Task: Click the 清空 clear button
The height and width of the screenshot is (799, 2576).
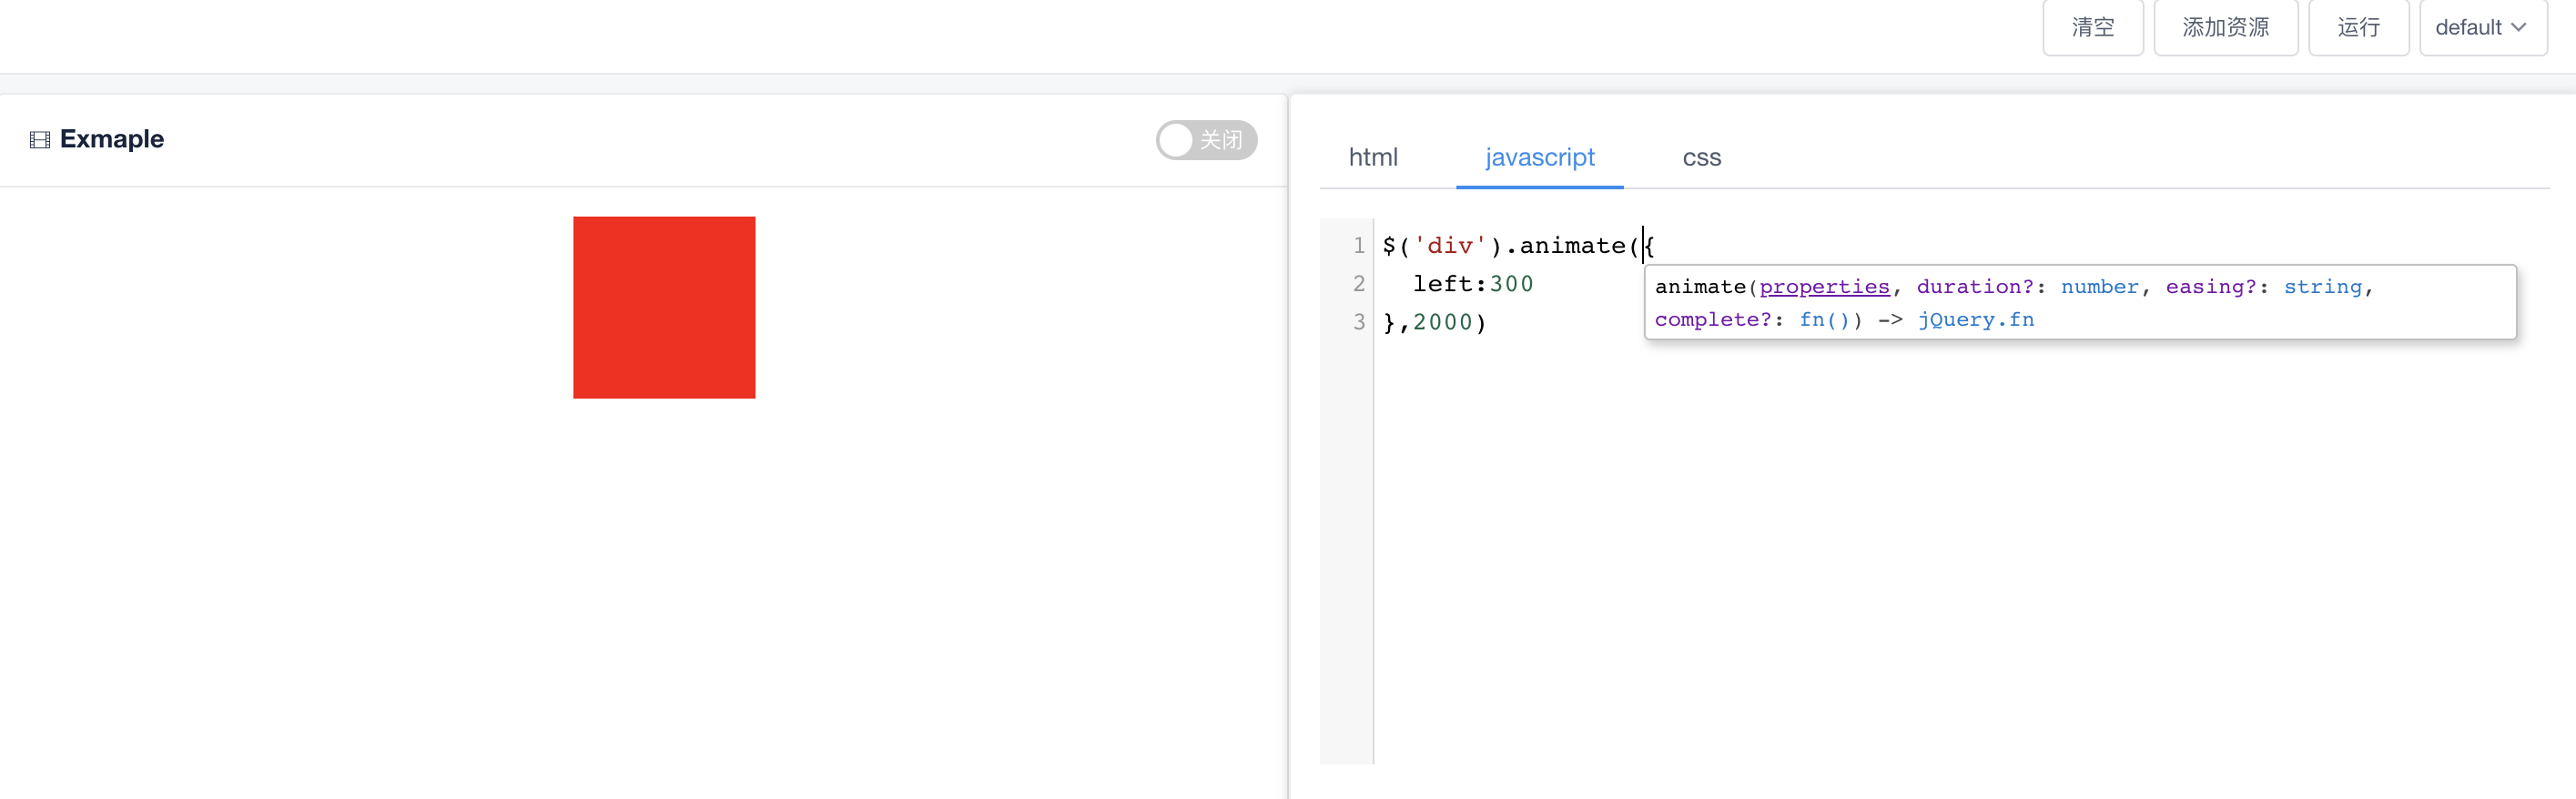Action: [2092, 27]
